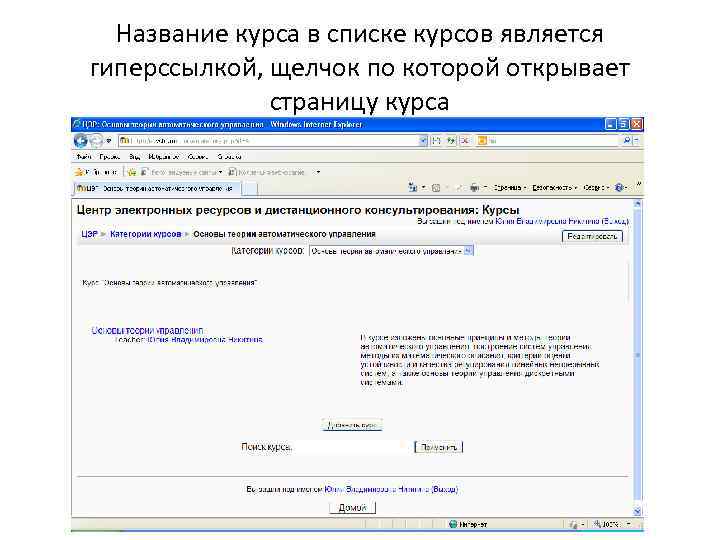The image size is (720, 540).
Task: Click the Домой button at page bottom
Action: click(352, 508)
